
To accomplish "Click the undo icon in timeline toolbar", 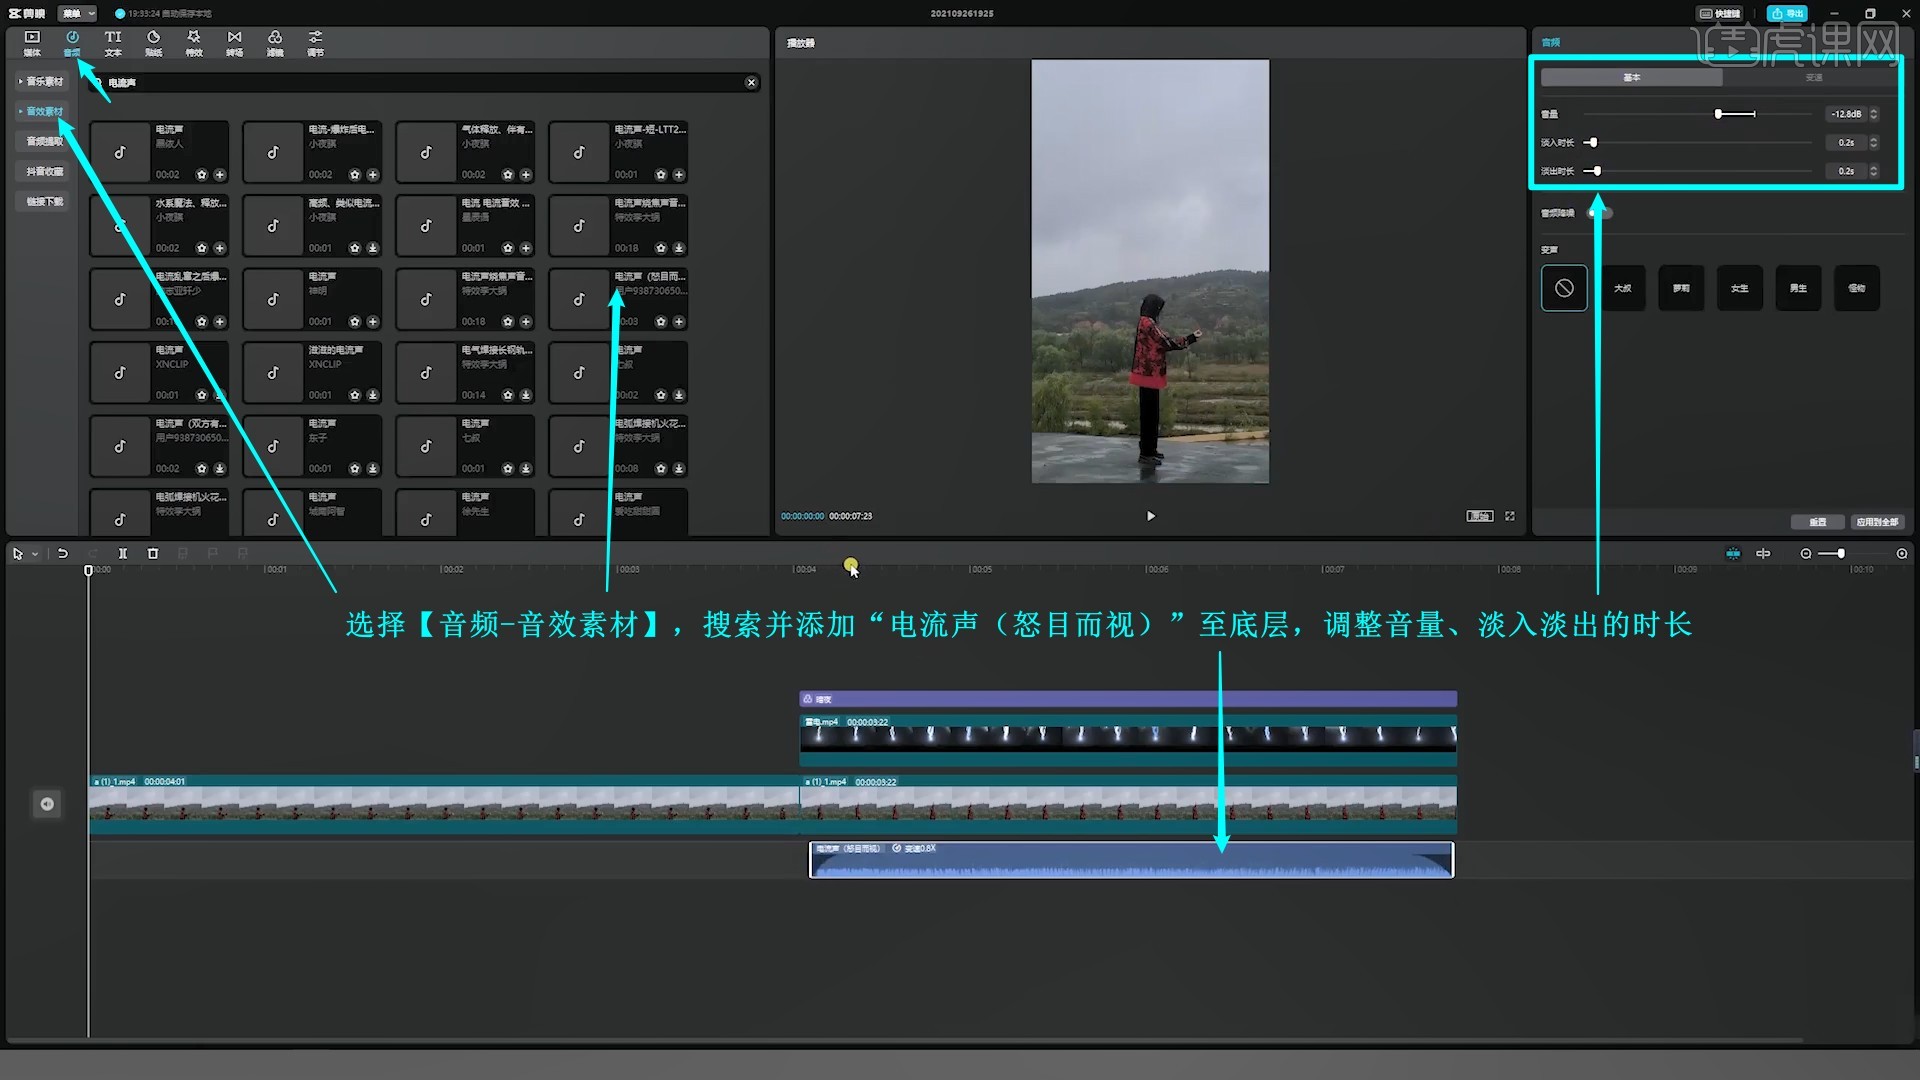I will pyautogui.click(x=62, y=553).
